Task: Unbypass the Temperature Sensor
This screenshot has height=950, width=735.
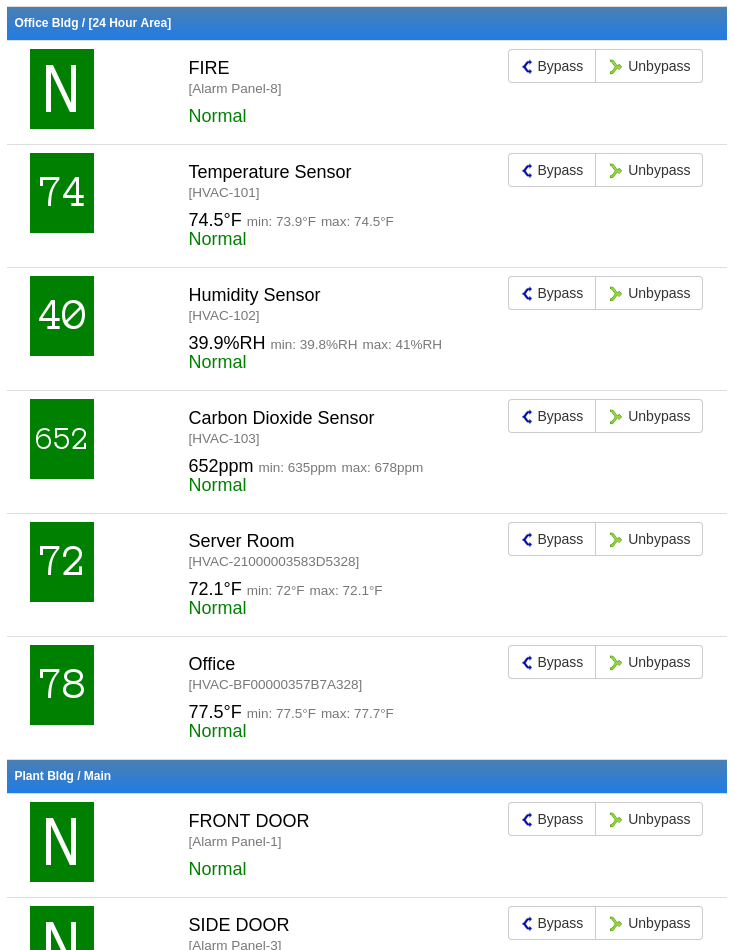Action: (x=649, y=170)
